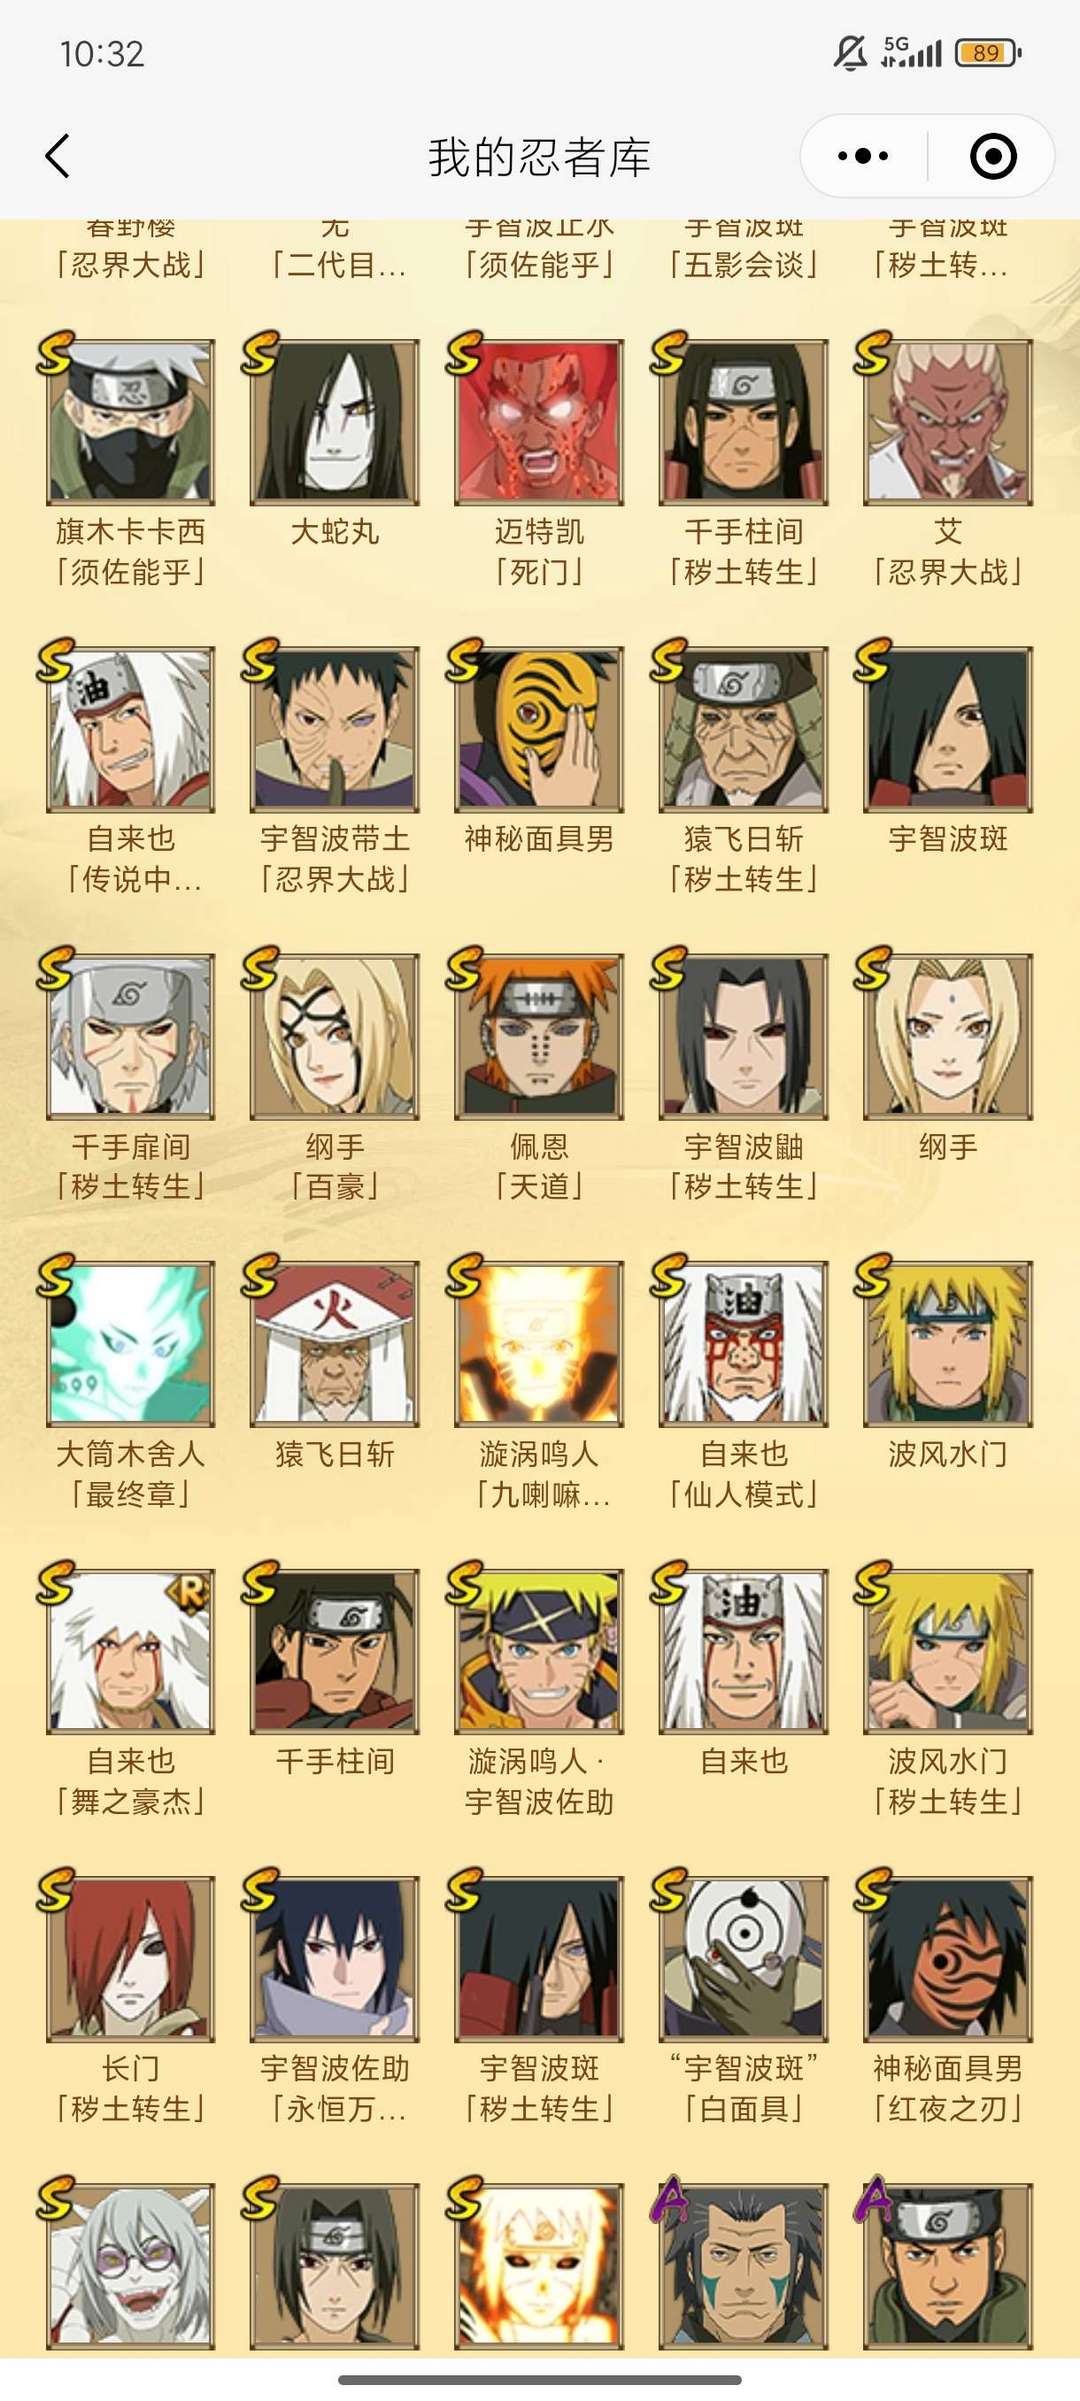
Task: Tap the 我的忍者库 page title
Action: pyautogui.click(x=540, y=157)
